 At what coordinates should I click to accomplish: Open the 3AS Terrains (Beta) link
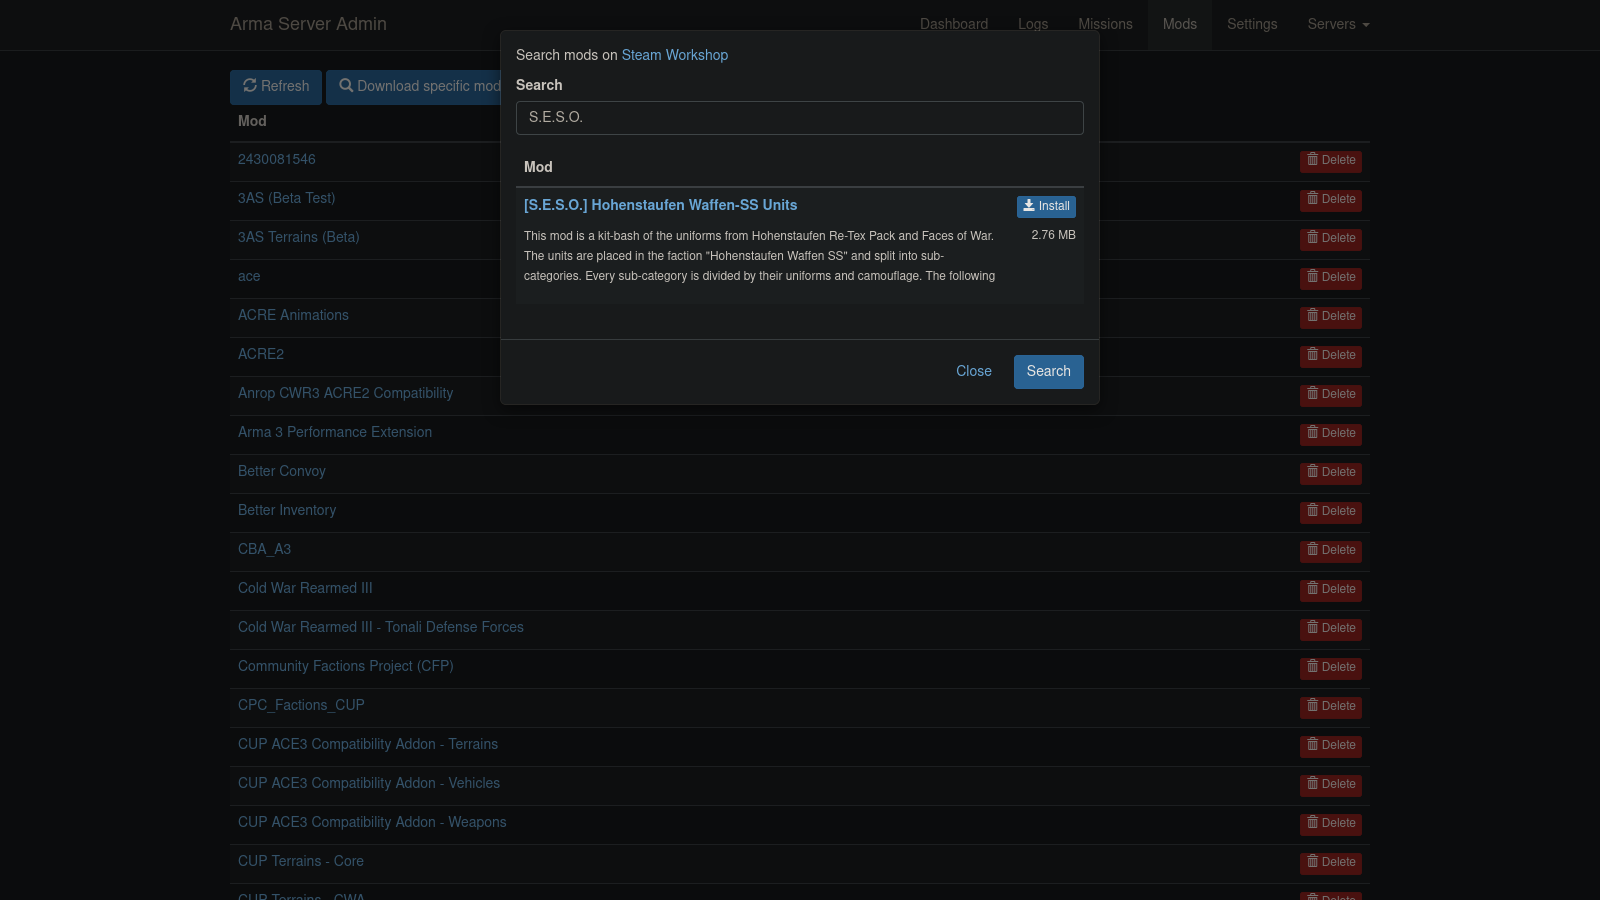click(x=299, y=237)
